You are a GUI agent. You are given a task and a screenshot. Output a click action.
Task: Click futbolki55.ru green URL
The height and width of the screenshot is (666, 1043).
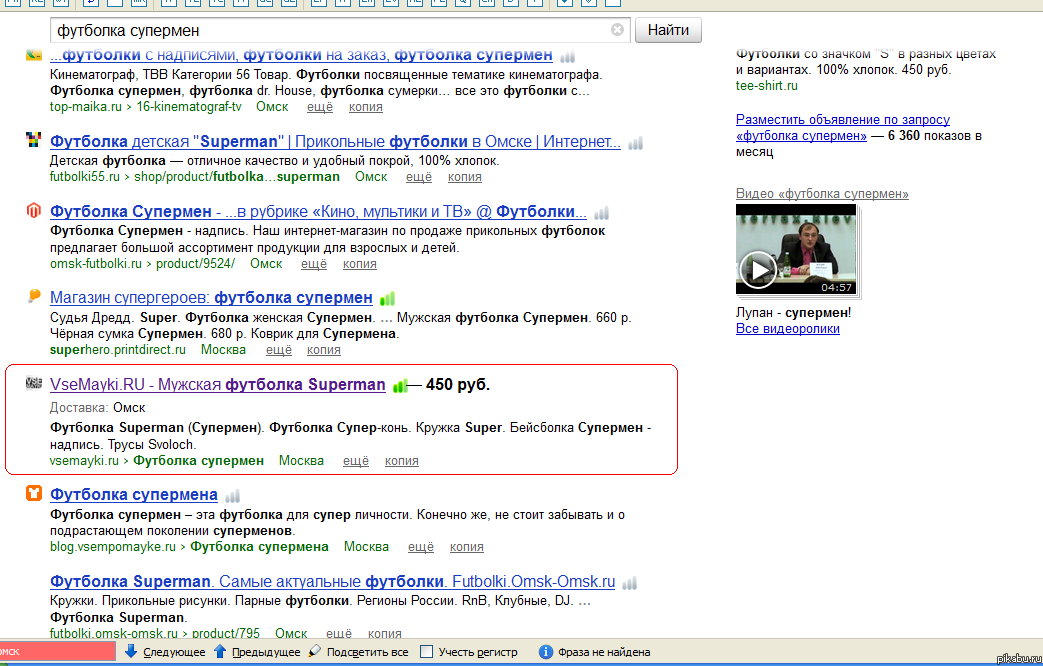(195, 177)
